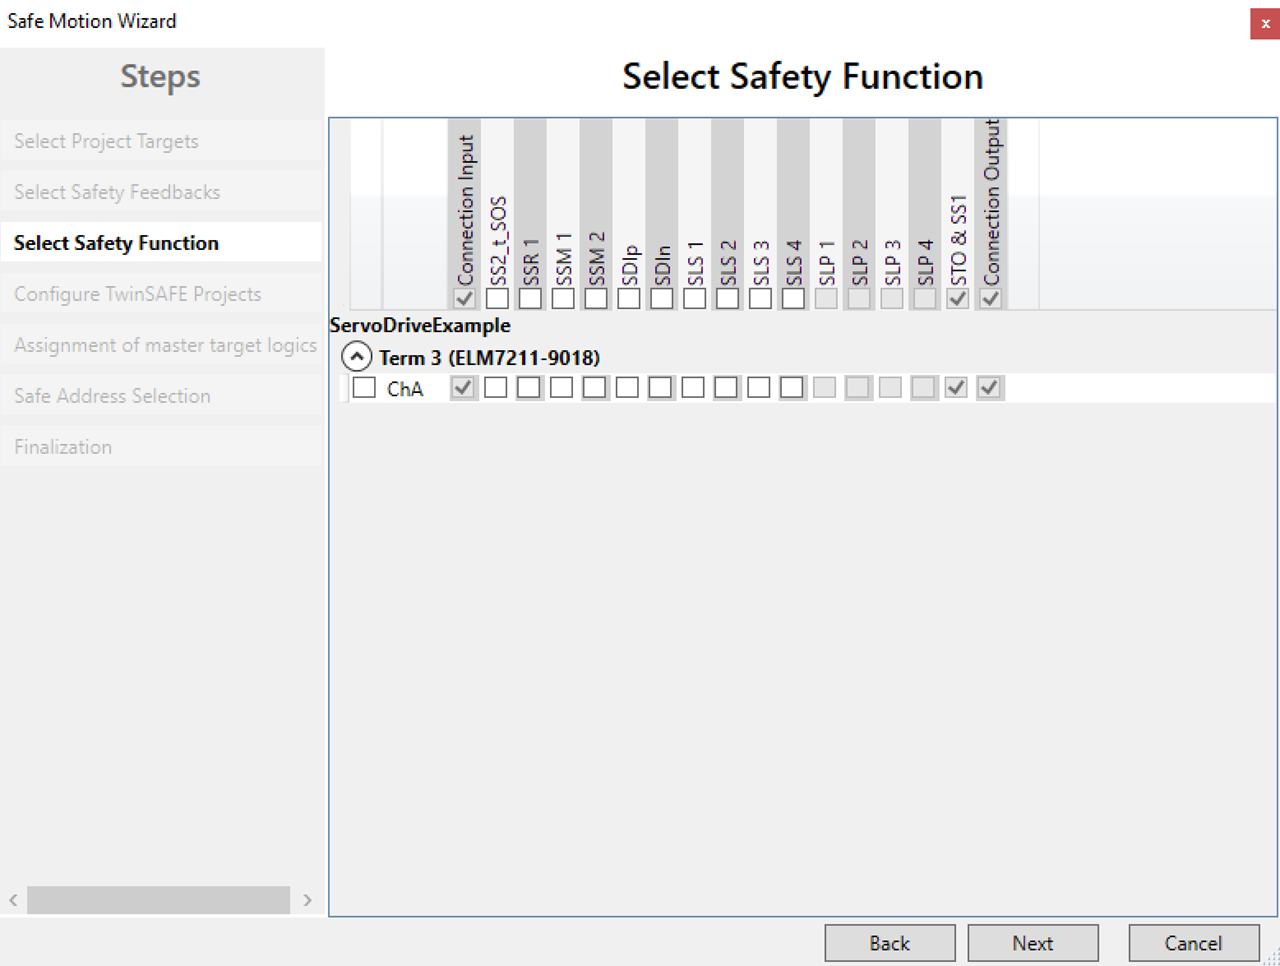This screenshot has height=966, width=1280.
Task: Click the SLP 4 header checkbox
Action: click(x=925, y=298)
